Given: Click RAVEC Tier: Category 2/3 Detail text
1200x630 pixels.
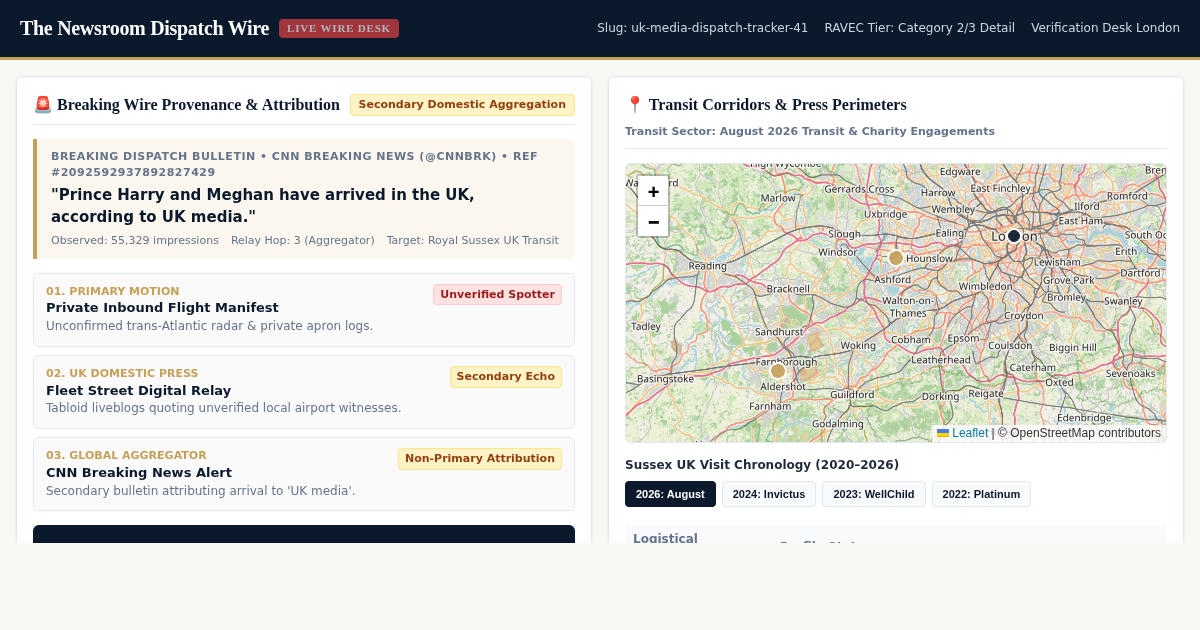Looking at the screenshot, I should 919,28.
